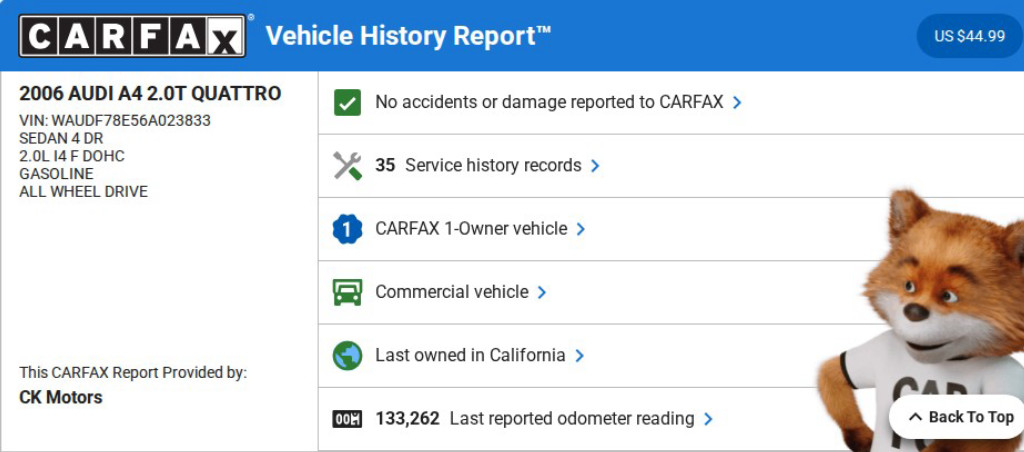The height and width of the screenshot is (452, 1024).
Task: Click the 2006 Audi A4 2.0T Quattro title
Action: 150,94
